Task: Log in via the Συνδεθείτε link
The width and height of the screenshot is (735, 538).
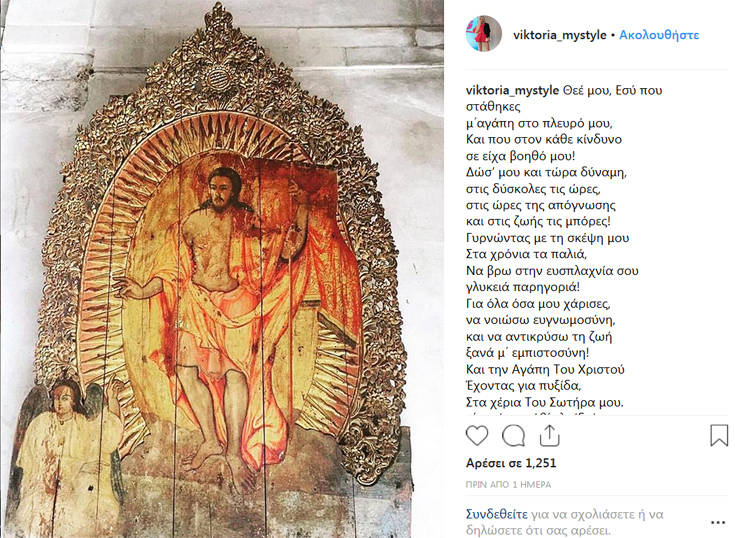Action: click(496, 514)
